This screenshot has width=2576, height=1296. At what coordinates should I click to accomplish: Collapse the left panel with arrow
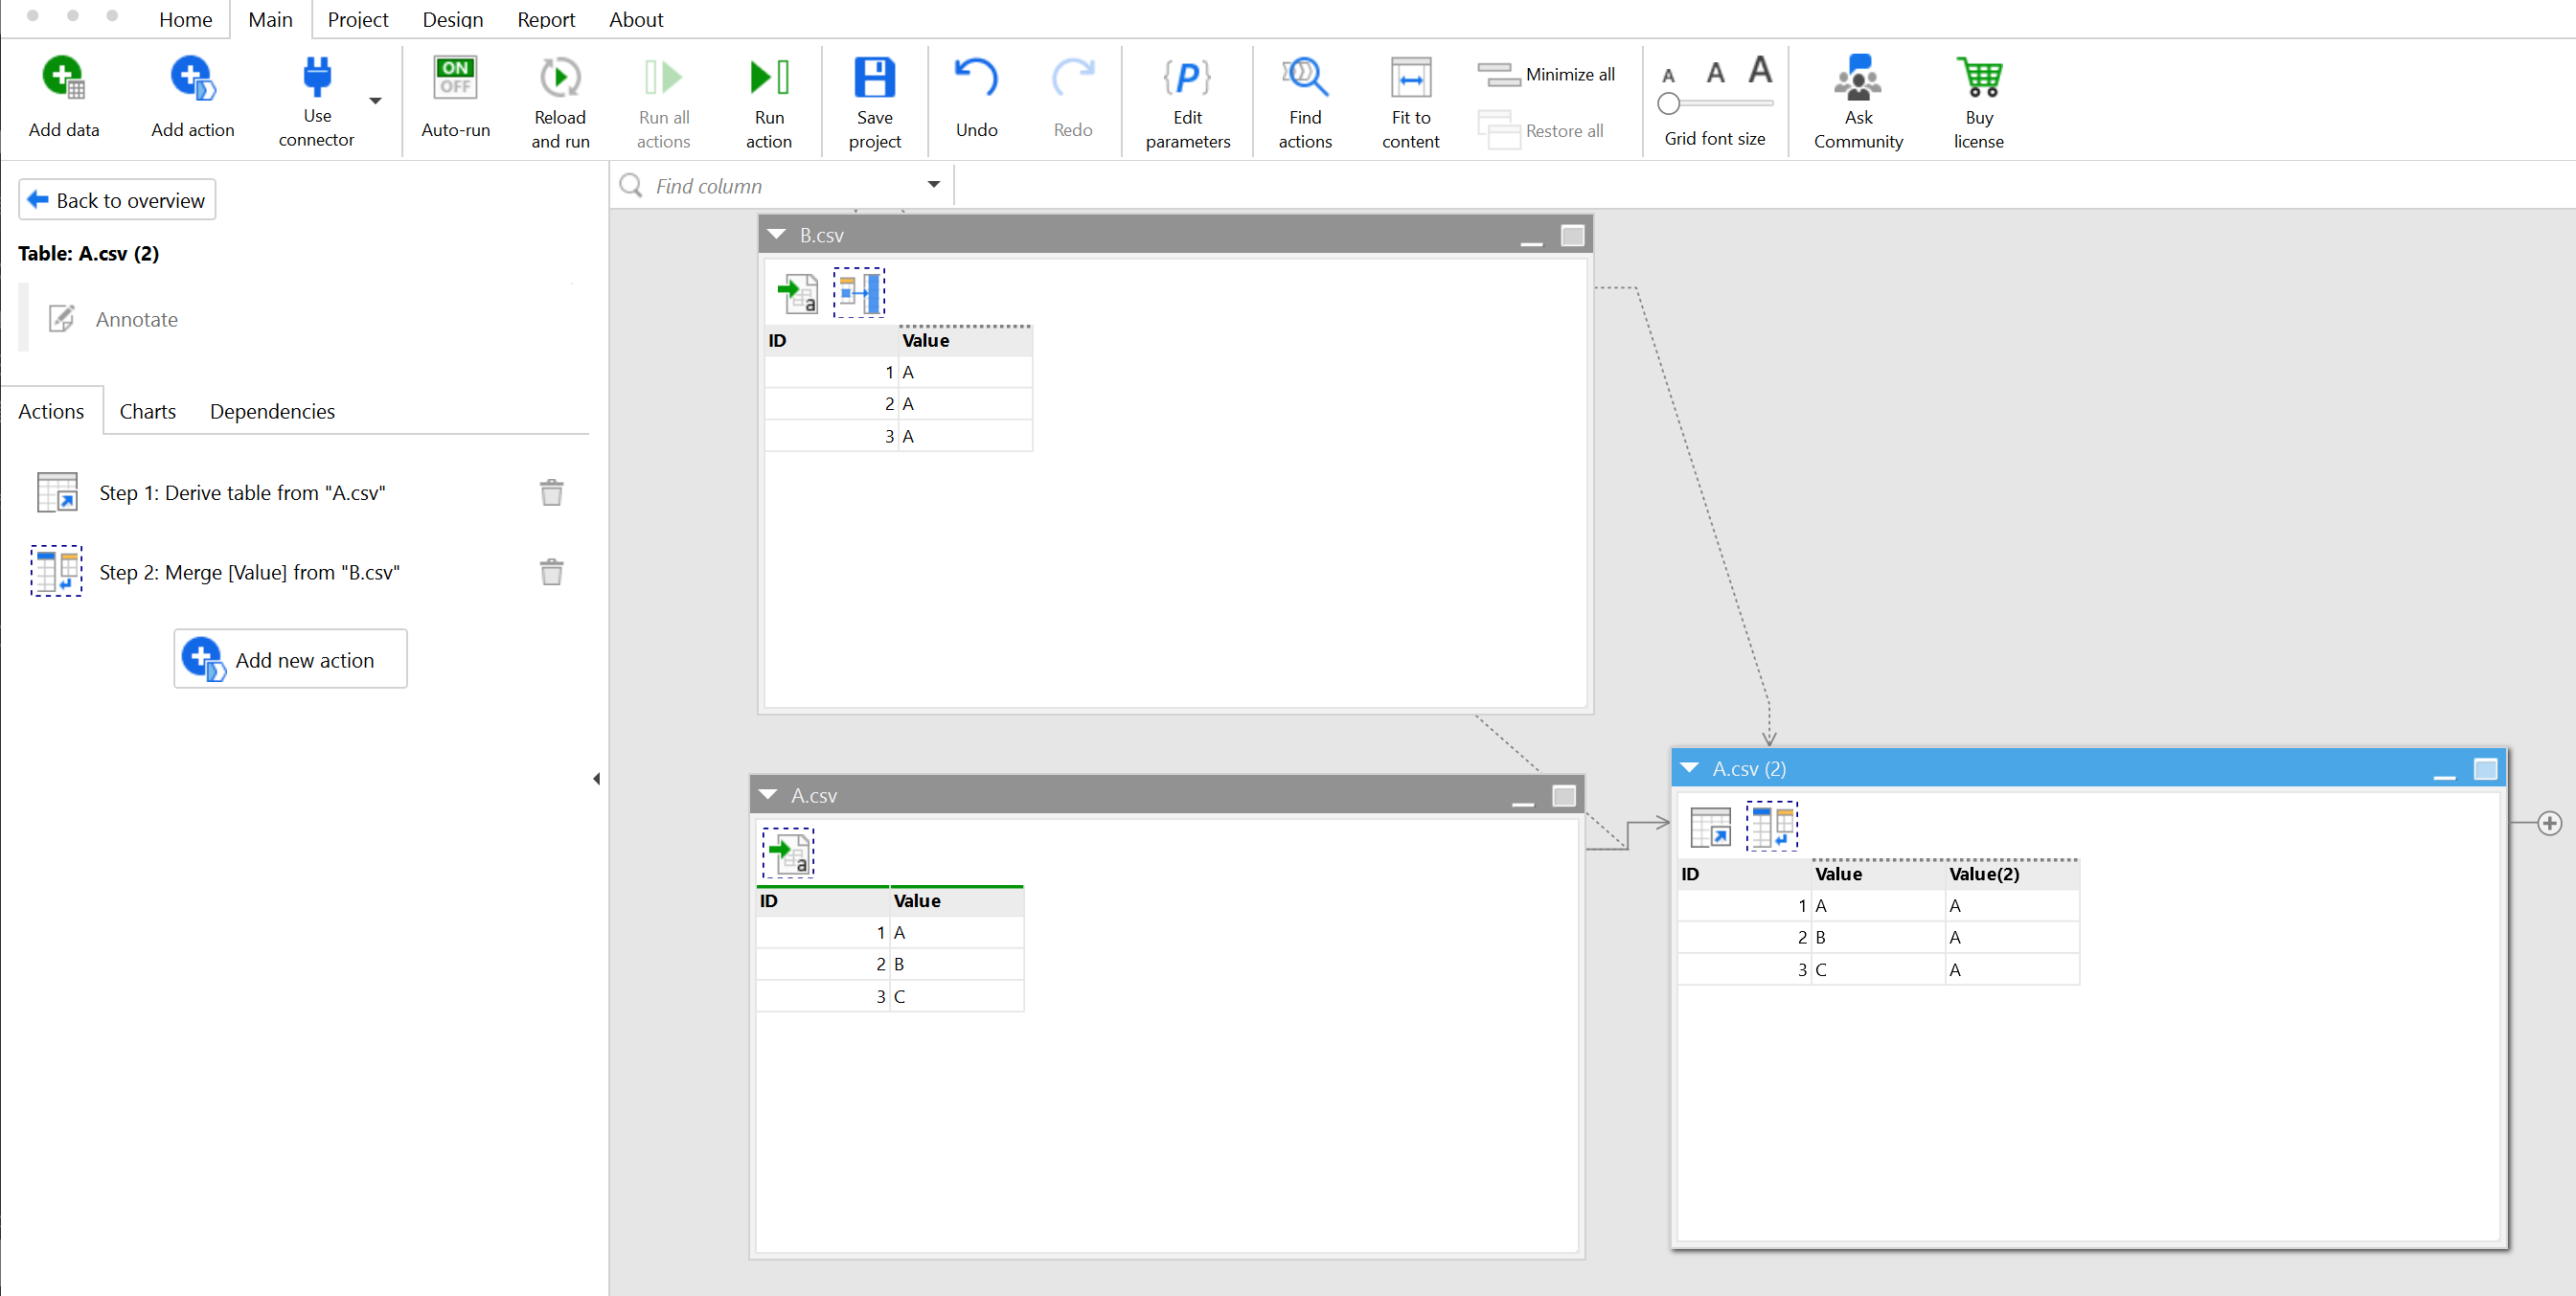[x=597, y=779]
